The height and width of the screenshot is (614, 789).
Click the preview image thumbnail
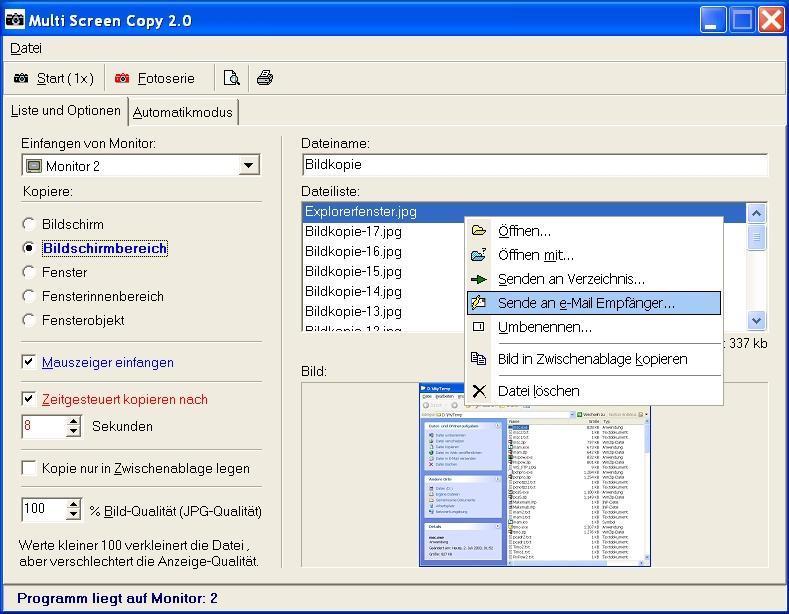(x=534, y=475)
